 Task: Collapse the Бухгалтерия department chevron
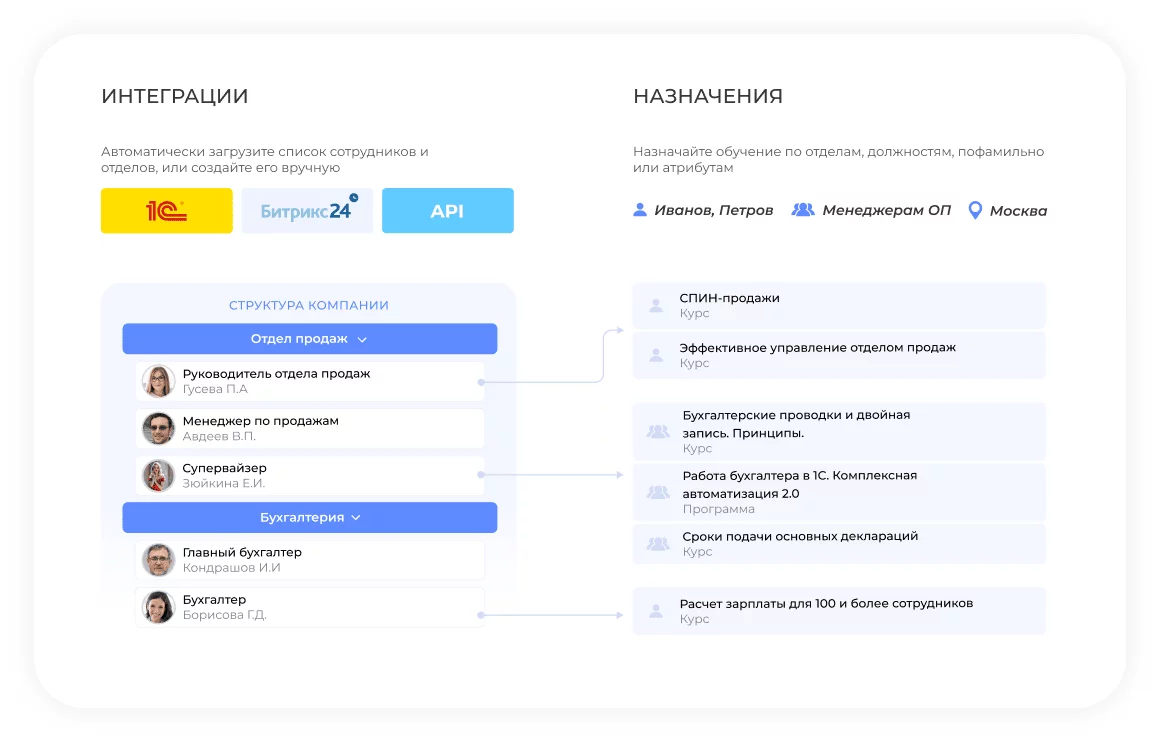356,518
